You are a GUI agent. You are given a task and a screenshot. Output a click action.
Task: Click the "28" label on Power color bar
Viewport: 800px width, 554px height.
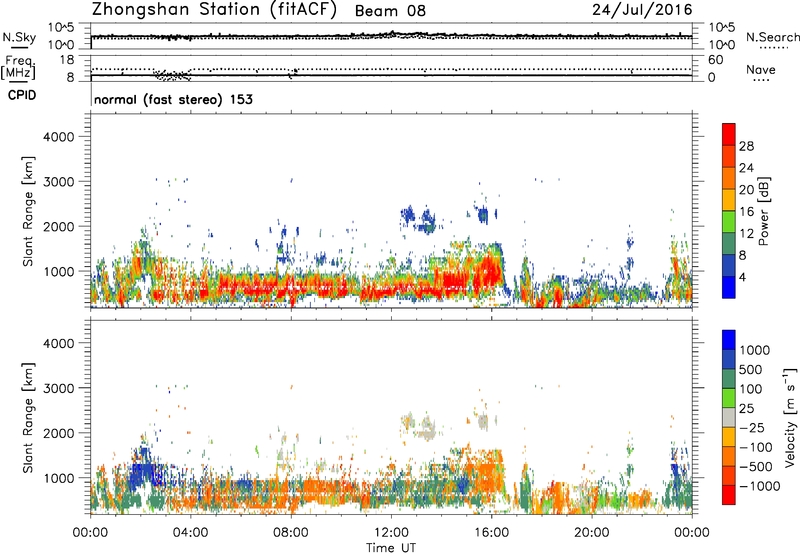746,146
